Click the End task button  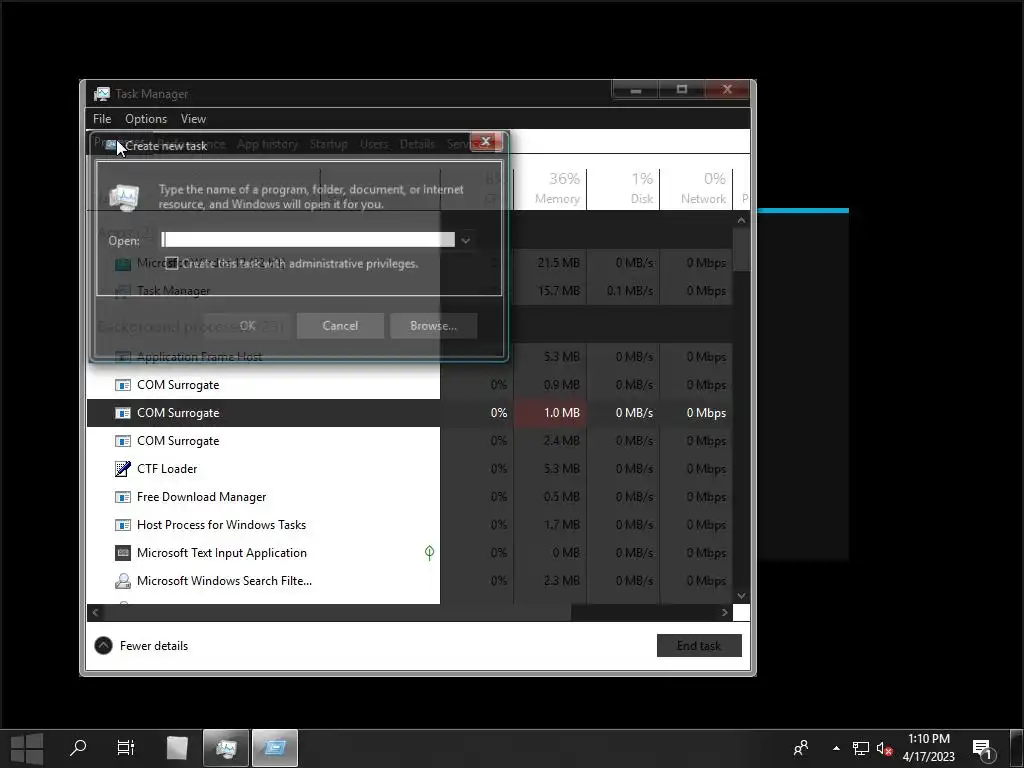(699, 646)
